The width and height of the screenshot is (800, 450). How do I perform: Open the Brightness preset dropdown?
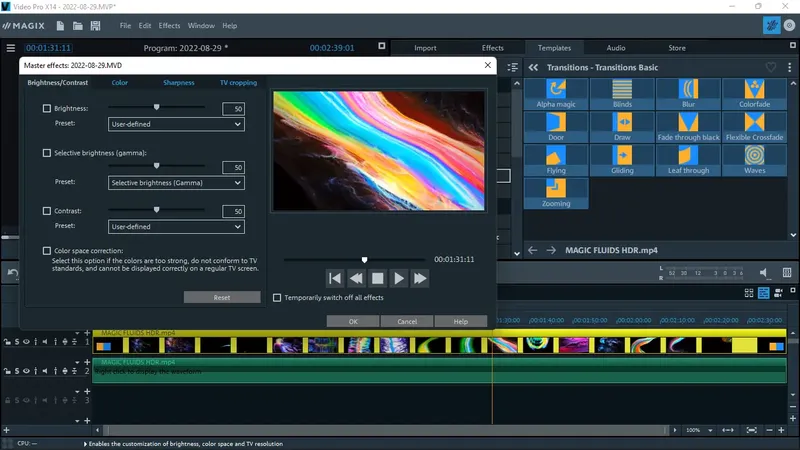[176, 125]
